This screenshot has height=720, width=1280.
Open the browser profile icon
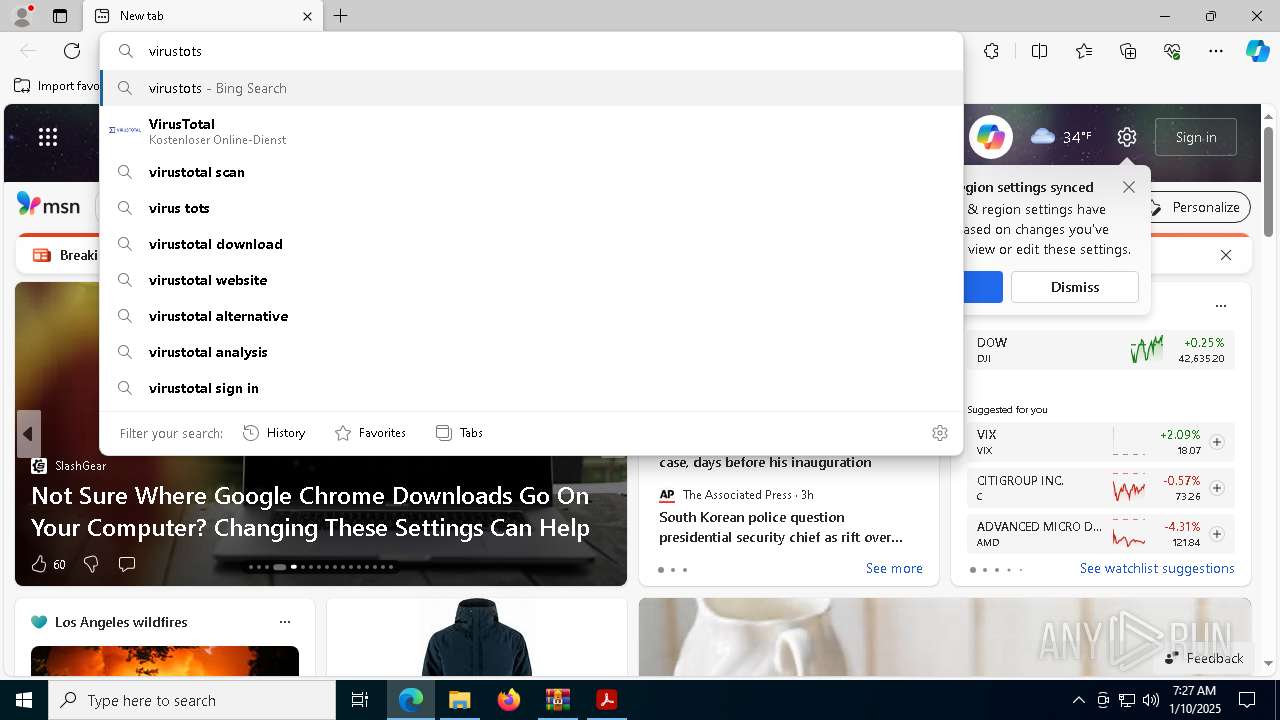pos(22,16)
